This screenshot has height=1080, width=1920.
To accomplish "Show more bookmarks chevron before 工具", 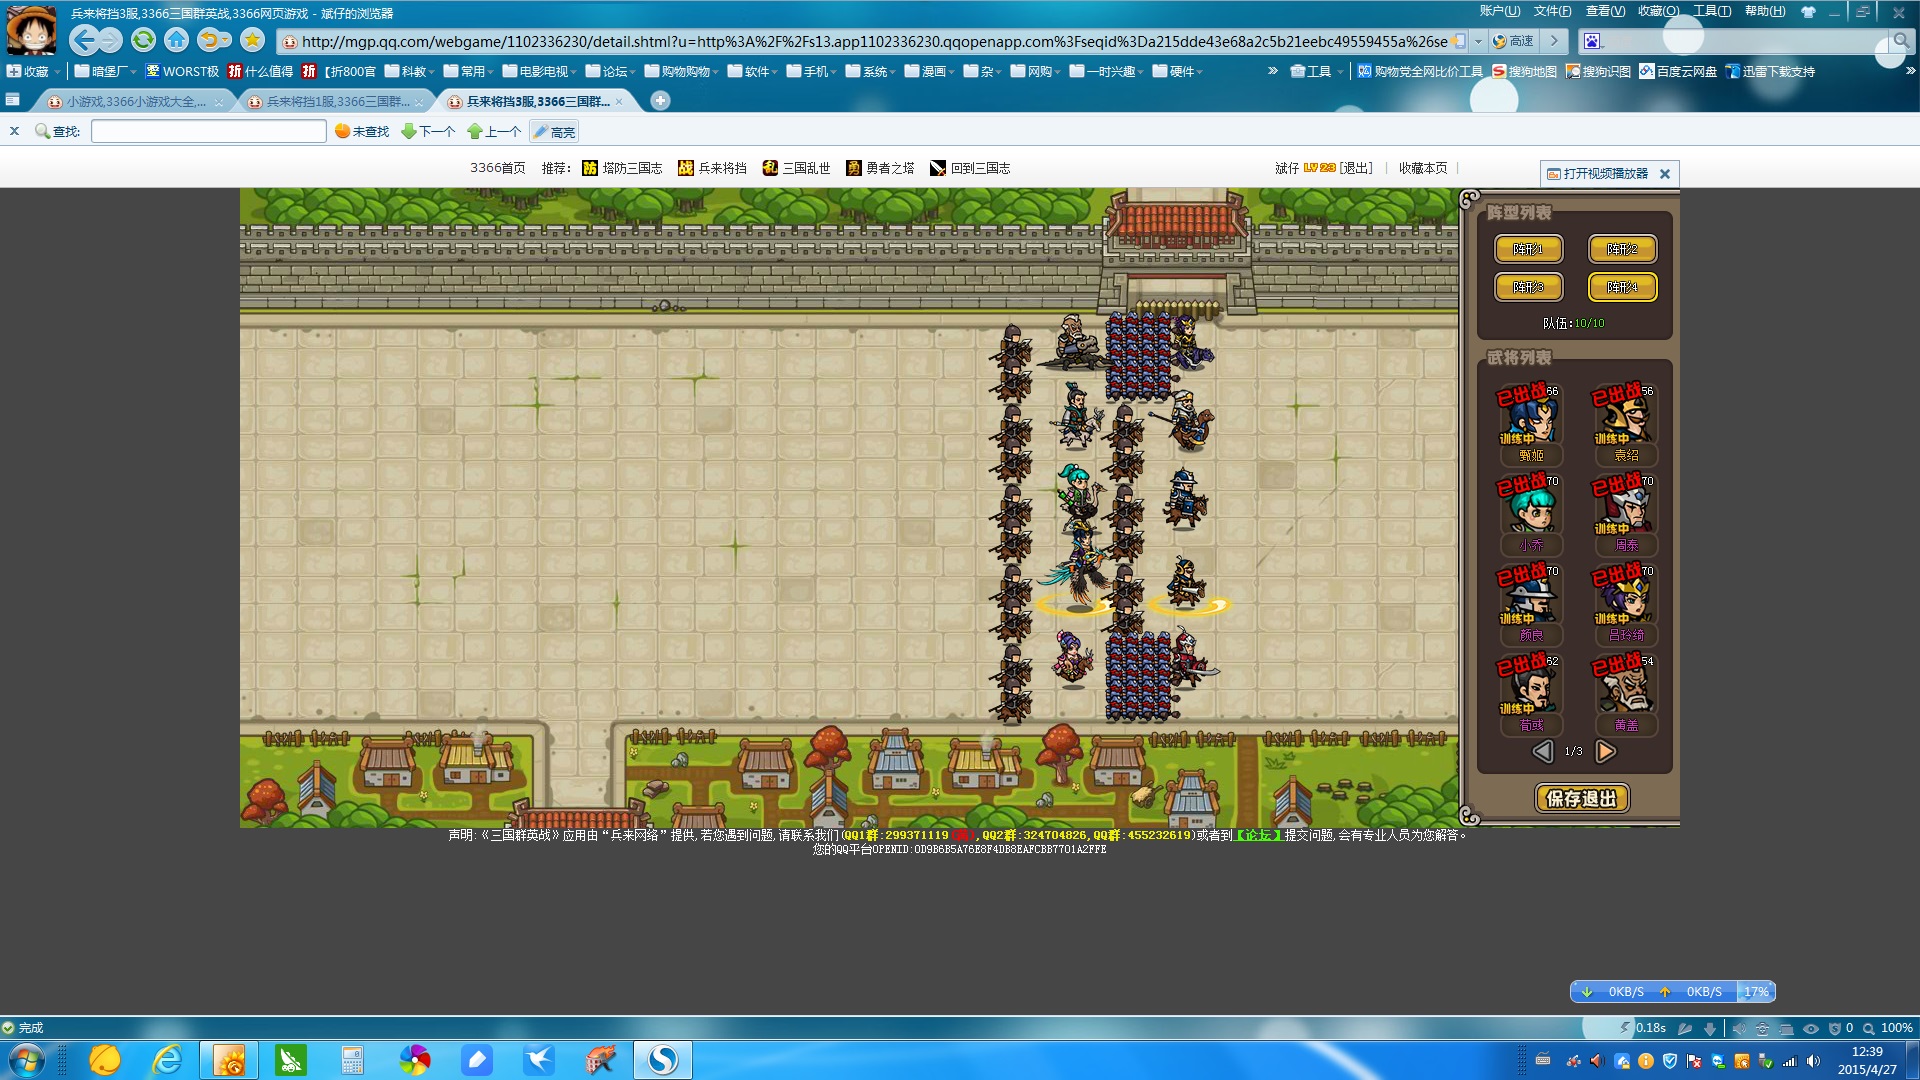I will pos(1272,71).
